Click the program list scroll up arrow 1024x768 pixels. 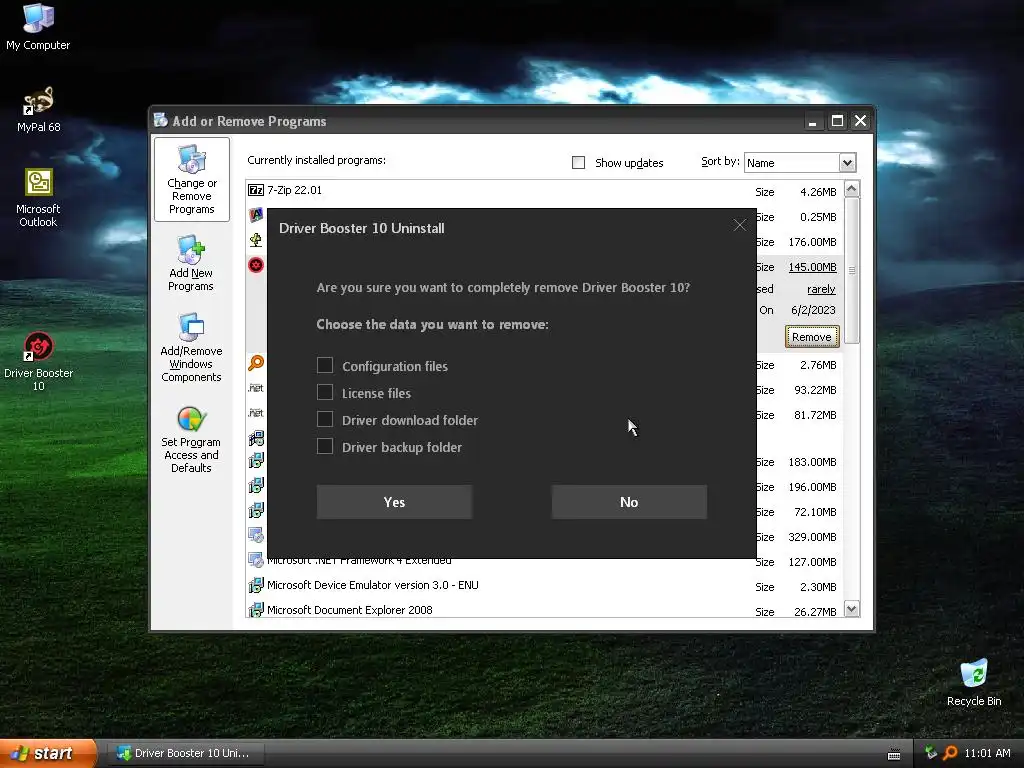[x=852, y=189]
